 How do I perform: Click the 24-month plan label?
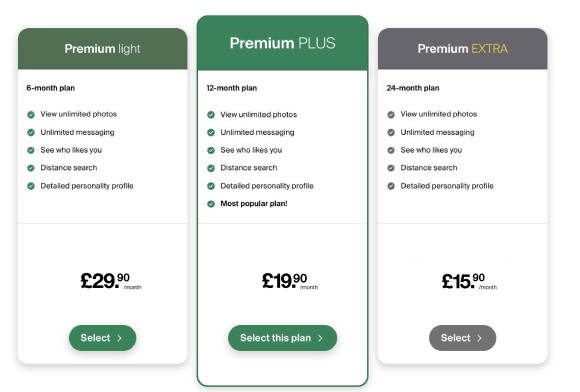tap(413, 88)
